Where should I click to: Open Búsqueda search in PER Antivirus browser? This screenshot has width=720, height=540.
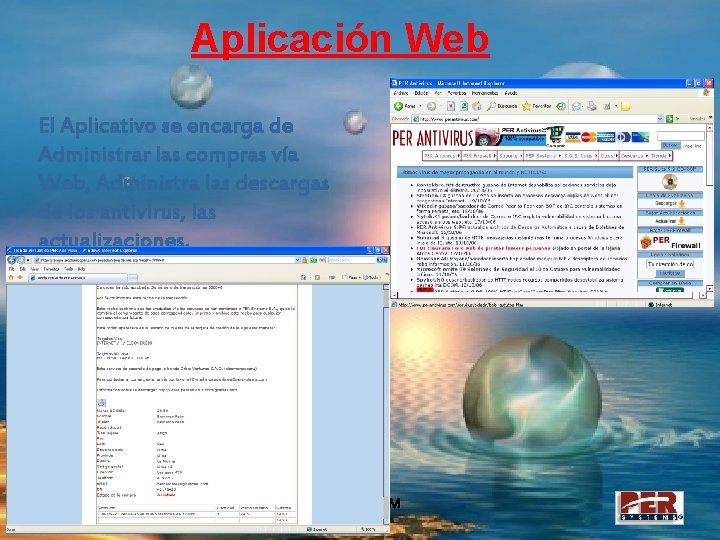[x=502, y=106]
